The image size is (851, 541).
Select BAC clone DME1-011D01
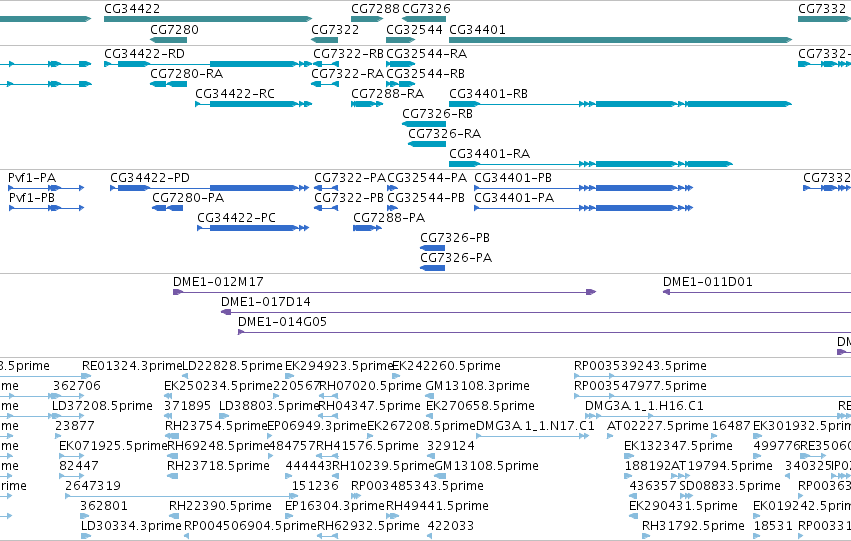[708, 282]
